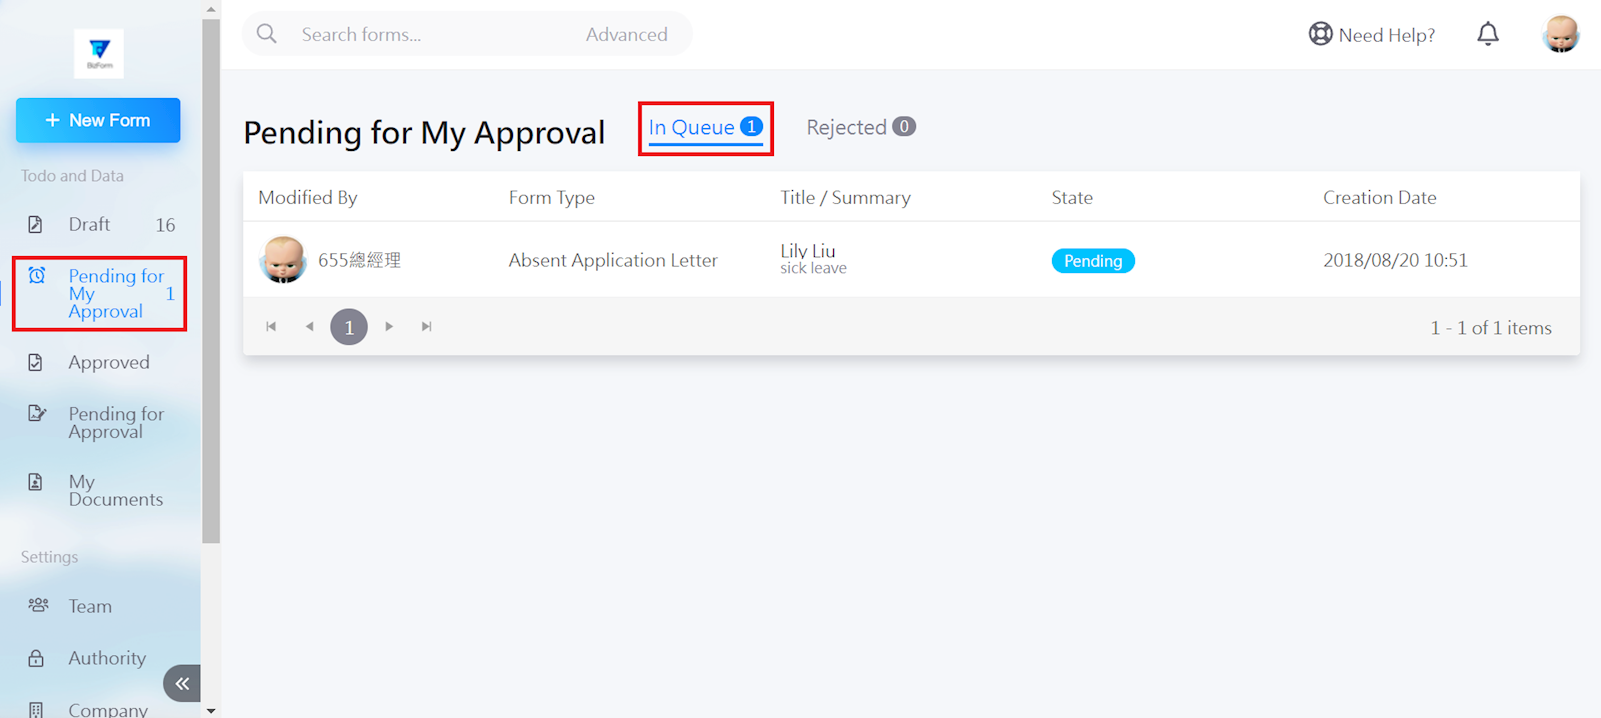1601x718 pixels.
Task: Open the notifications bell icon
Action: pyautogui.click(x=1488, y=34)
